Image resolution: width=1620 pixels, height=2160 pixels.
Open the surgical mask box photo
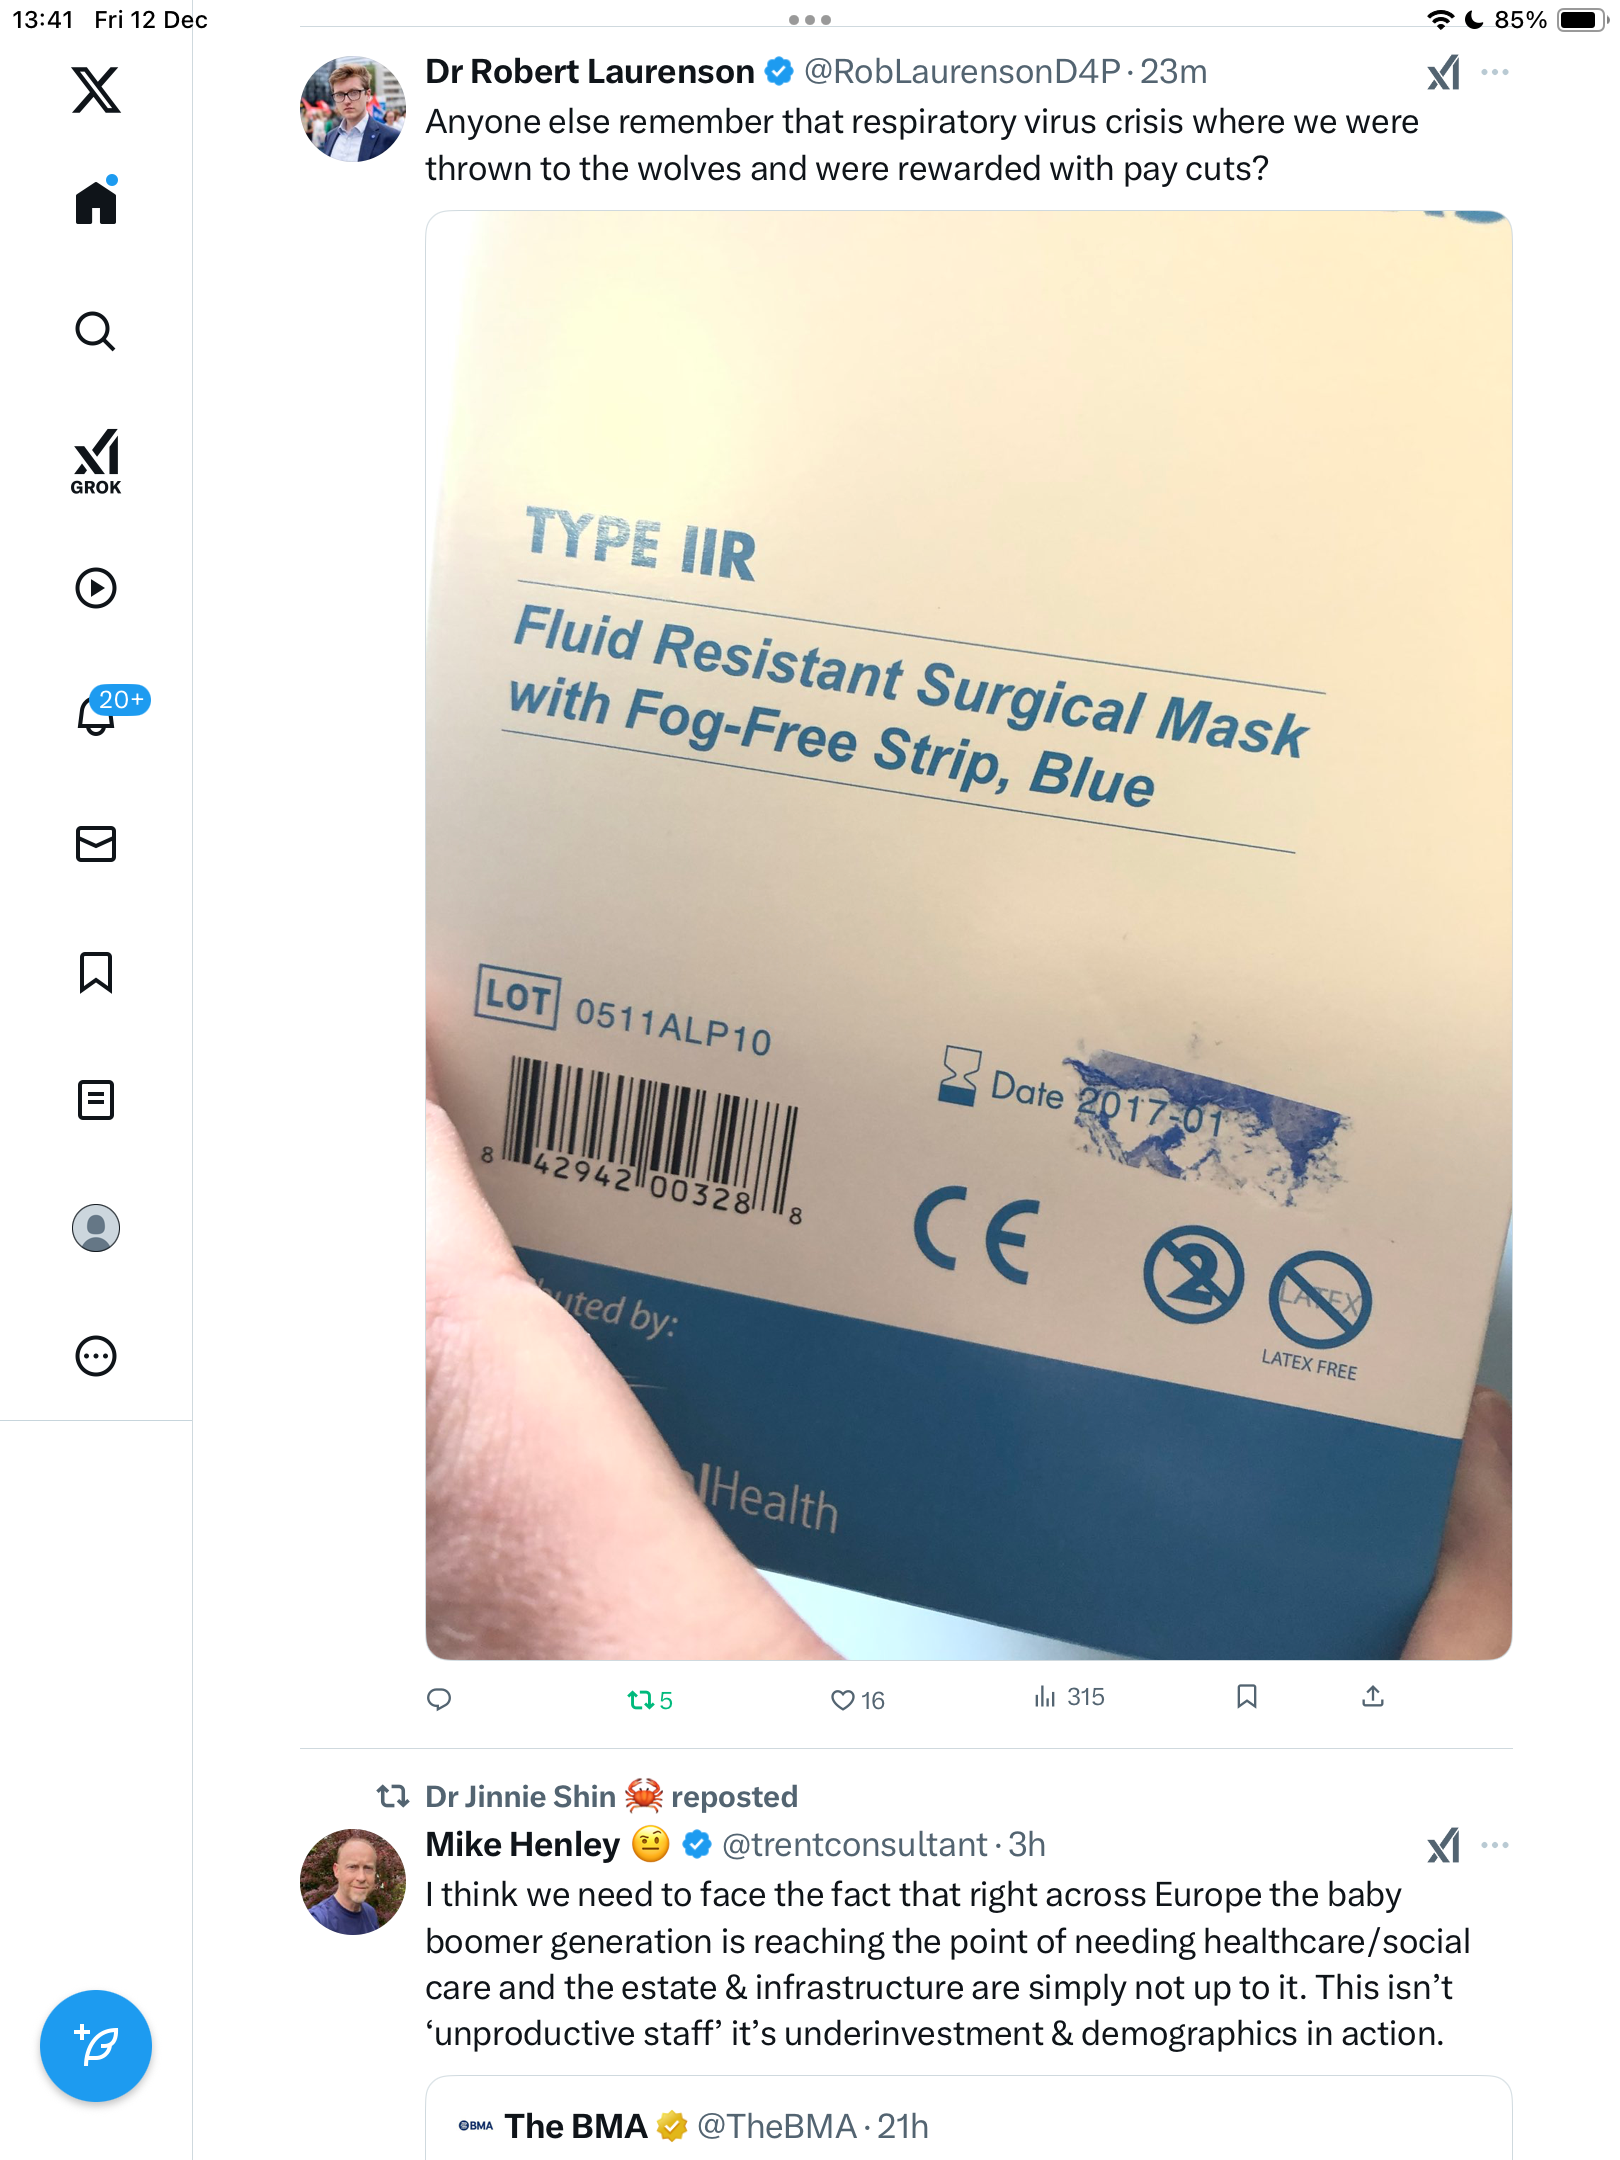(x=968, y=935)
